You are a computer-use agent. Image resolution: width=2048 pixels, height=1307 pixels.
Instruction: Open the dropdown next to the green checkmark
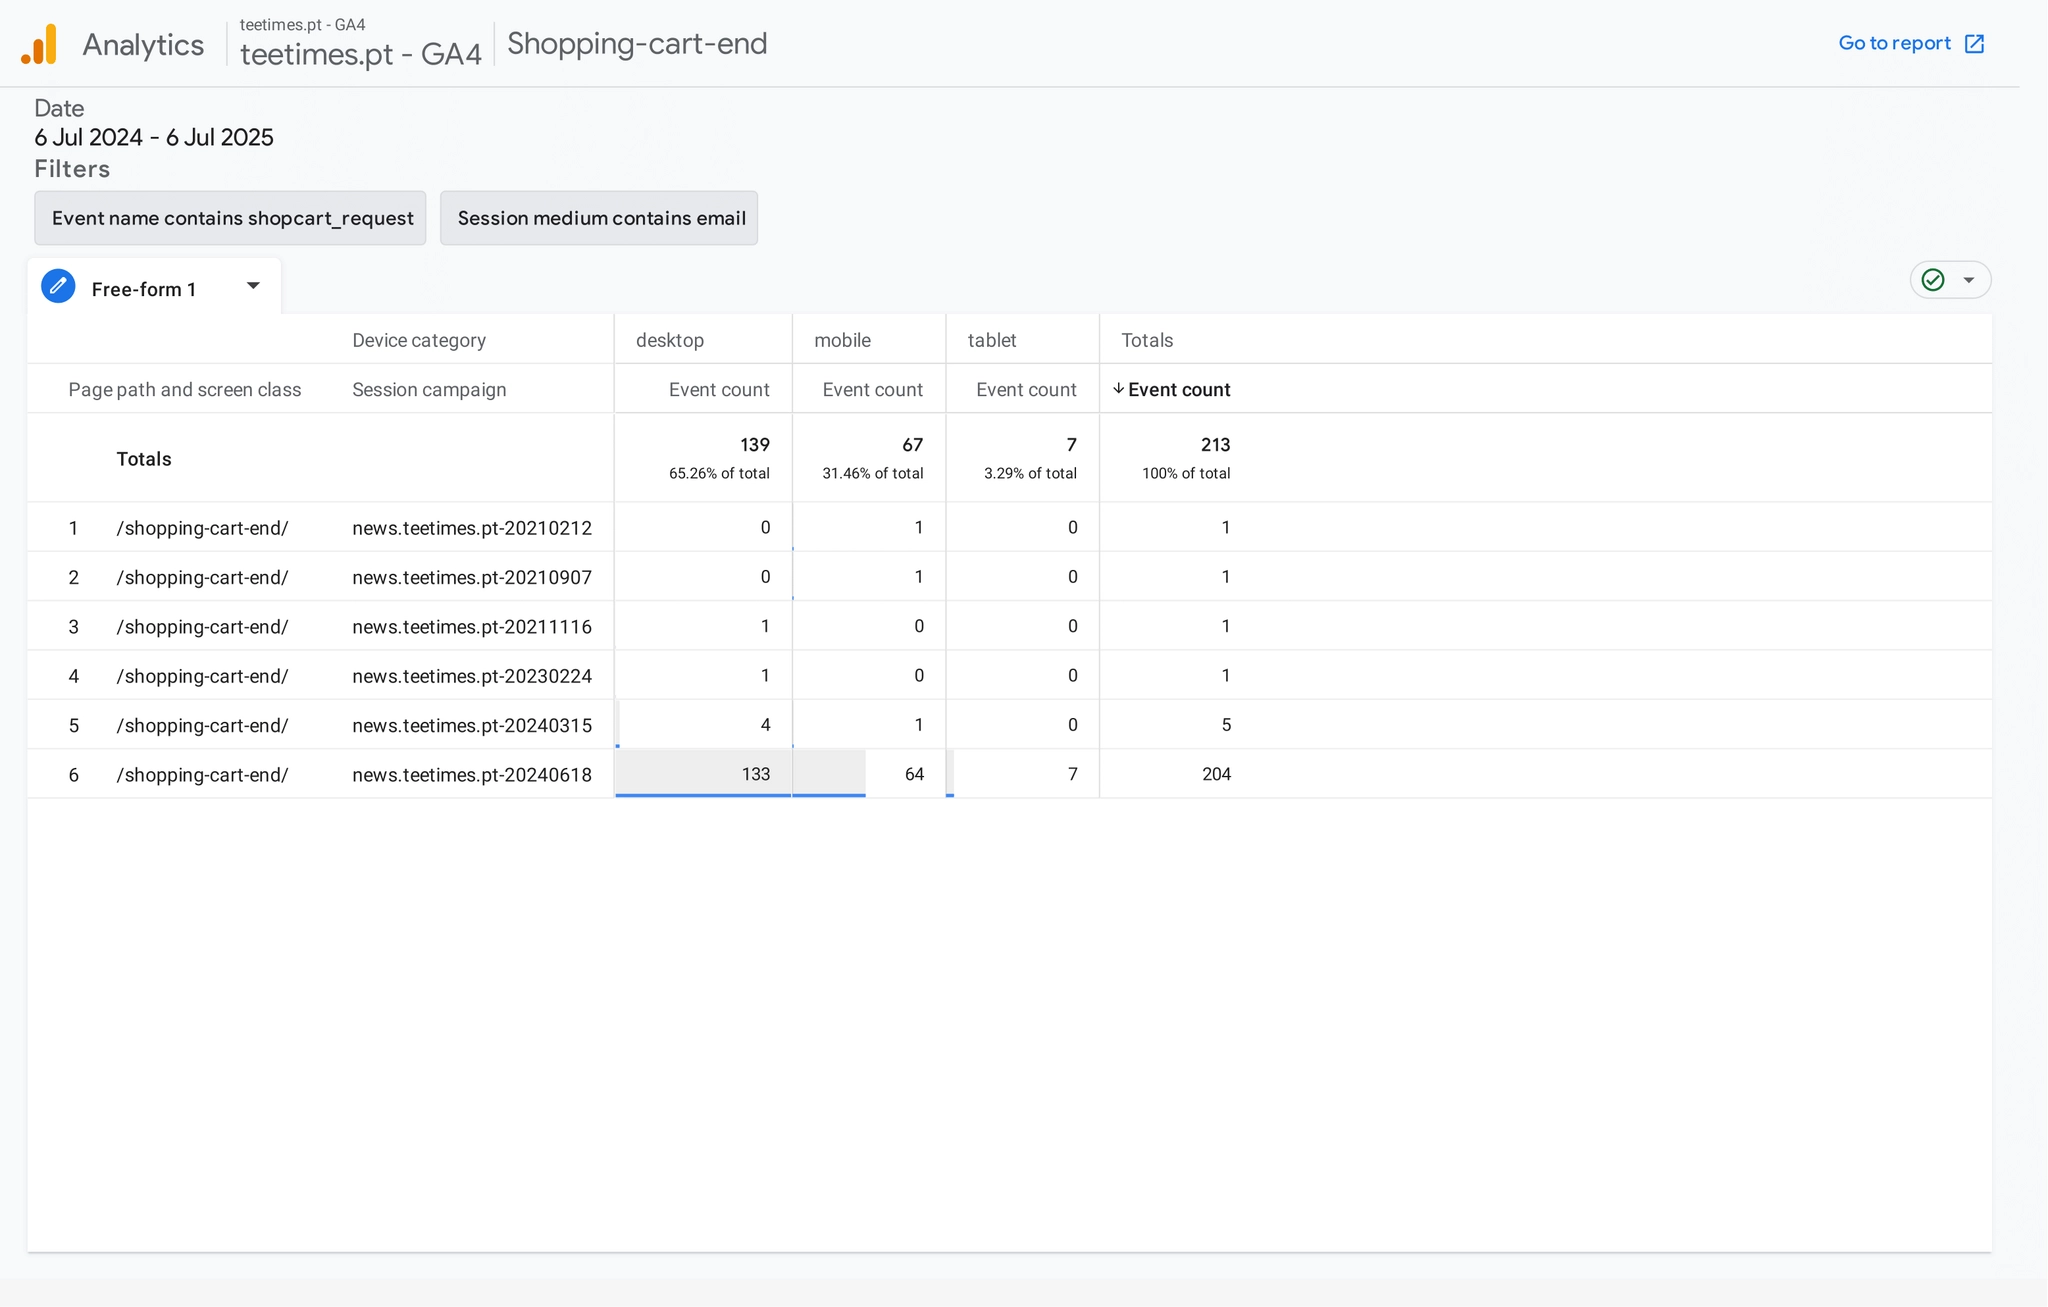point(1967,280)
